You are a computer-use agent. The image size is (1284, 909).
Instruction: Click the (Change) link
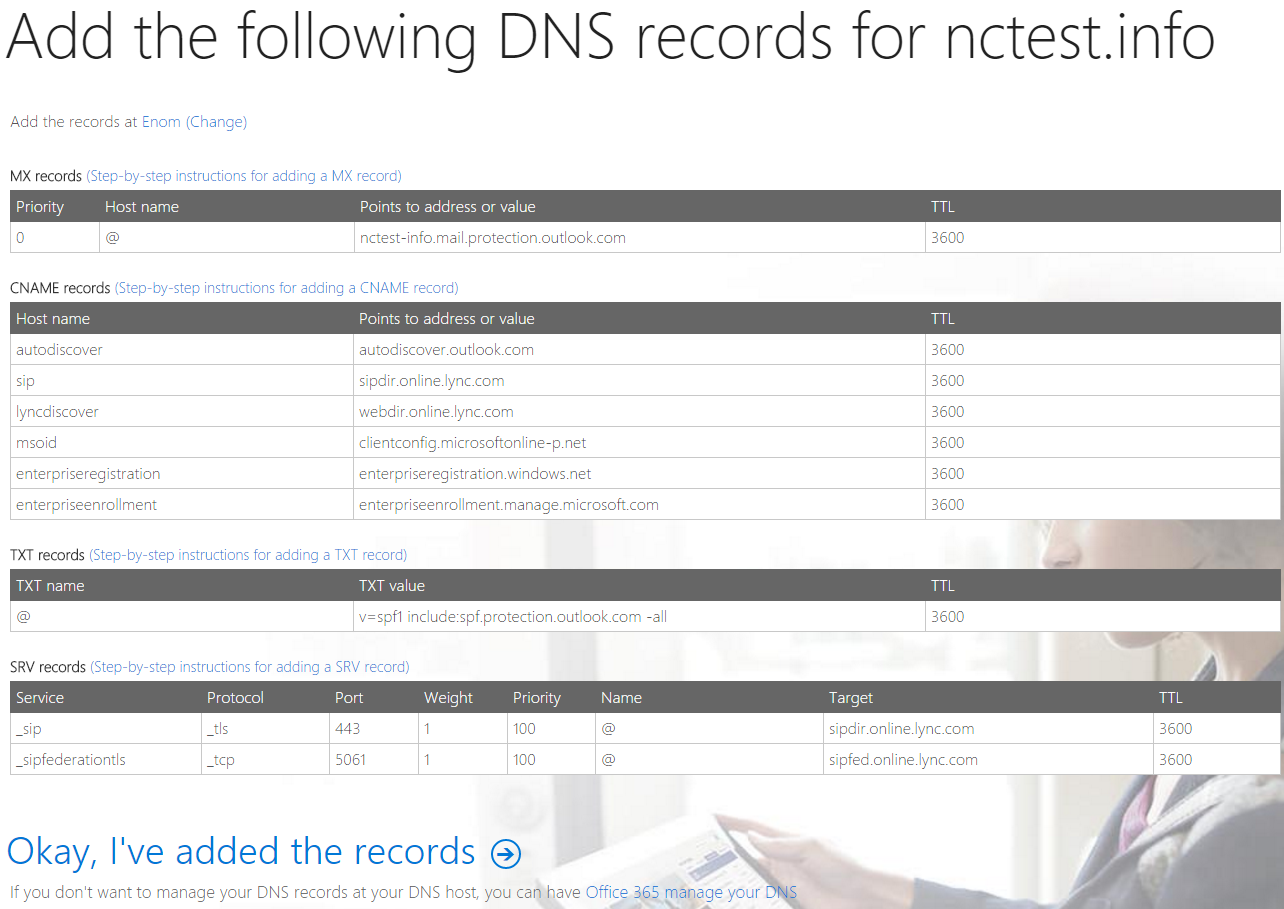coord(216,122)
